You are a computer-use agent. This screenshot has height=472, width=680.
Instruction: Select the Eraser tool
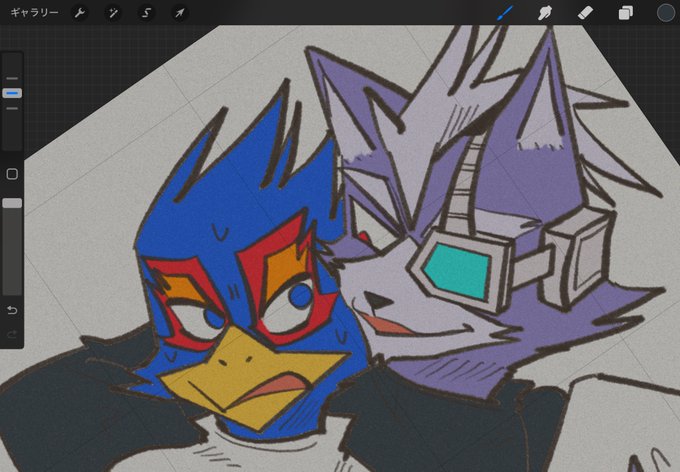(585, 13)
